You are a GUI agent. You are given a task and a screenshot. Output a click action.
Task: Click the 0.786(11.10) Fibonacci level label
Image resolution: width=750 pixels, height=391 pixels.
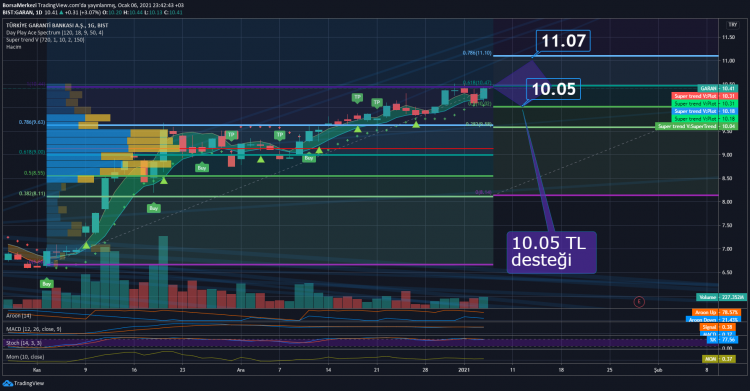point(477,53)
